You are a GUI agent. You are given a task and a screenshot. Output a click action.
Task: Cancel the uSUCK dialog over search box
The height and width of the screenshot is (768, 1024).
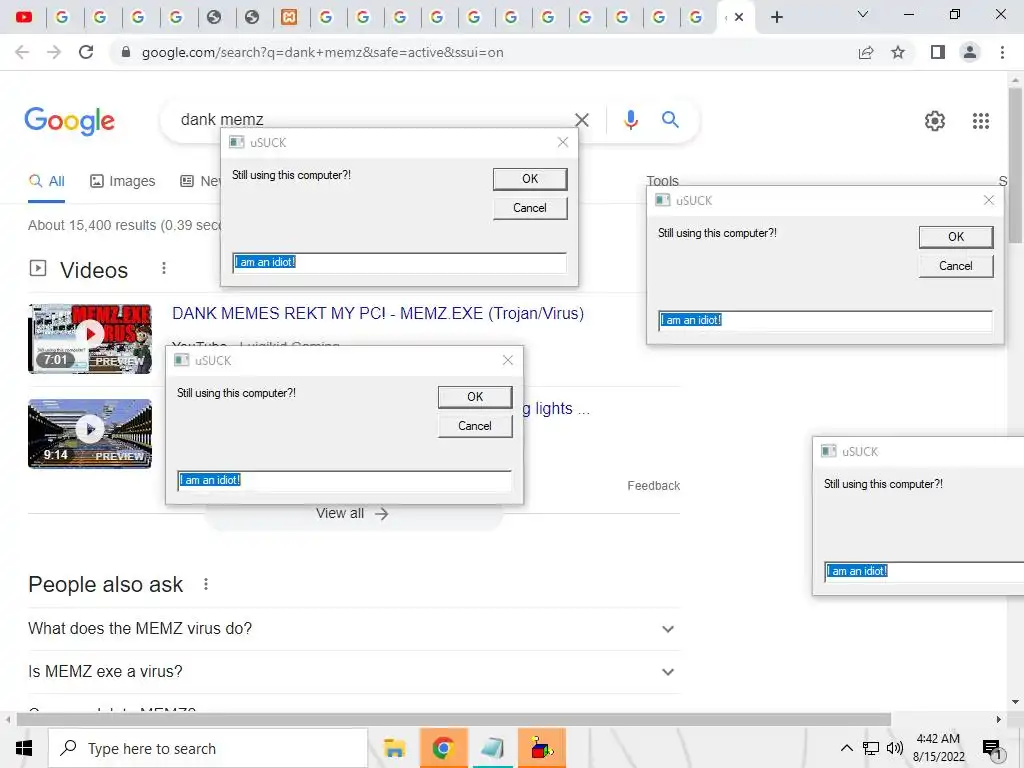point(530,208)
